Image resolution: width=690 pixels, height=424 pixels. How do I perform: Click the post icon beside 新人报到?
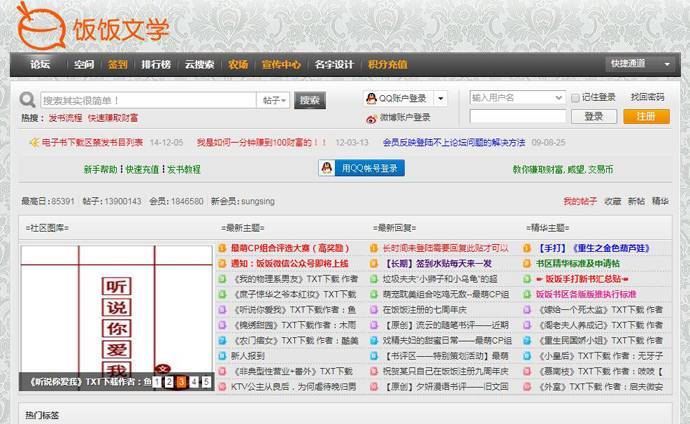pyautogui.click(x=223, y=355)
